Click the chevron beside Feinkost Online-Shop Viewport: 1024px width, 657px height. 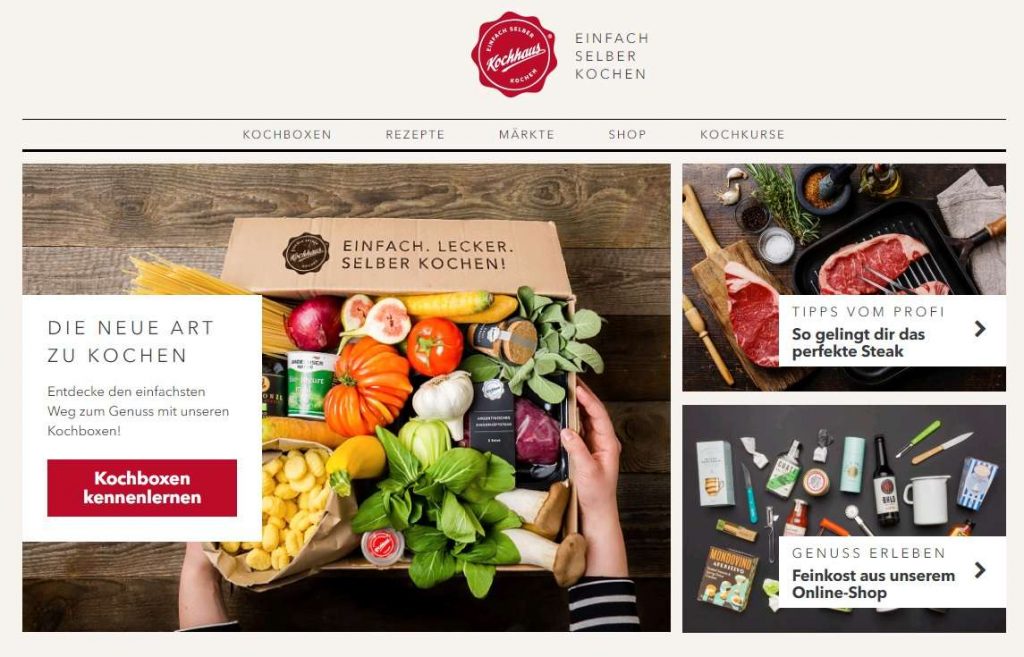pyautogui.click(x=980, y=570)
